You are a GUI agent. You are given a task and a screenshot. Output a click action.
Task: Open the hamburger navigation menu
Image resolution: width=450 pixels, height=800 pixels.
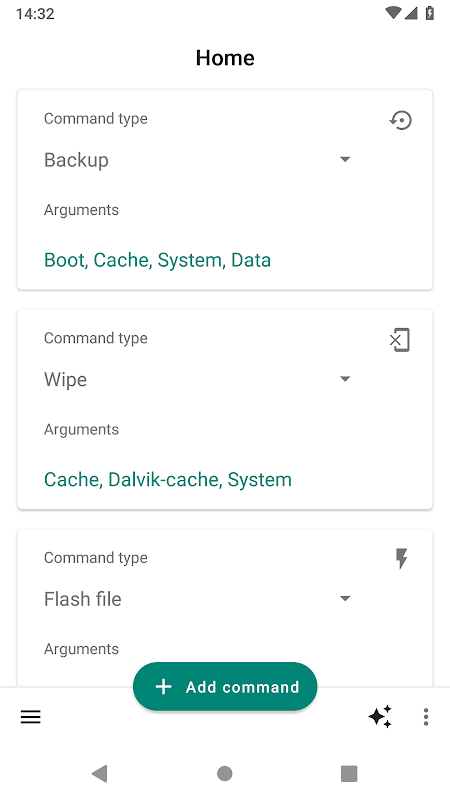[31, 717]
